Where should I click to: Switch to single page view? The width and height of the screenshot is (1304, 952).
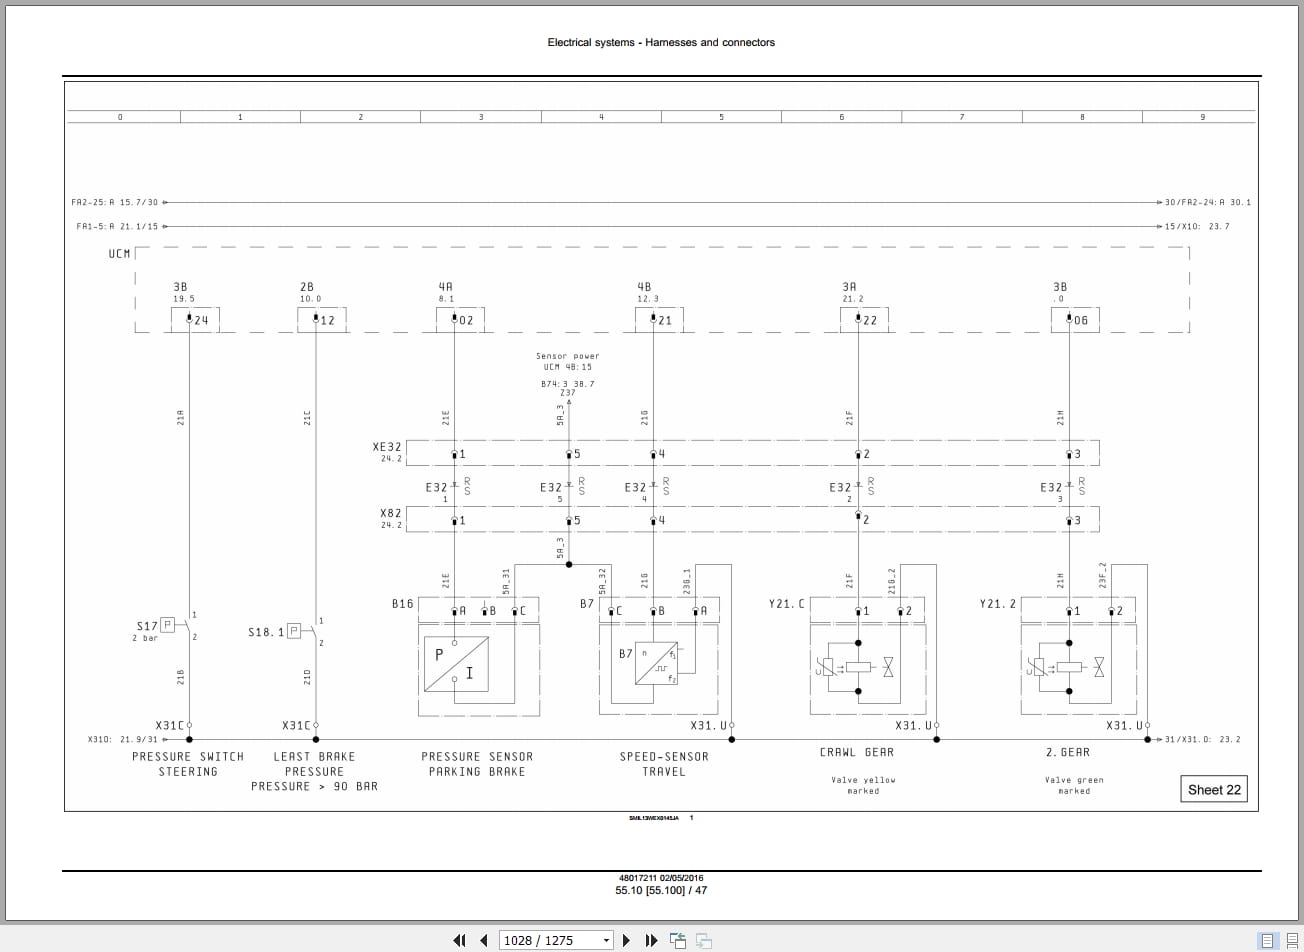[x=1267, y=940]
